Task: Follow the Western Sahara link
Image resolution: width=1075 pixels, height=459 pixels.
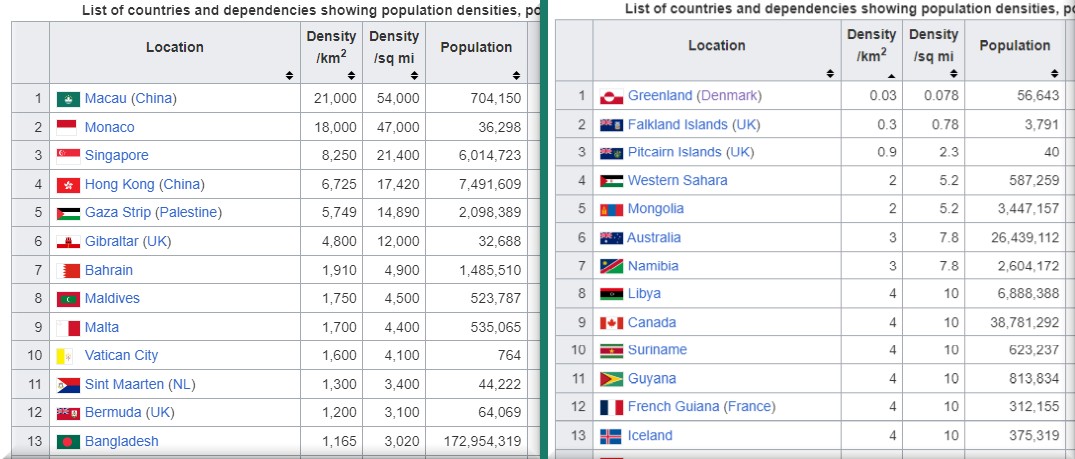Action: coord(677,180)
